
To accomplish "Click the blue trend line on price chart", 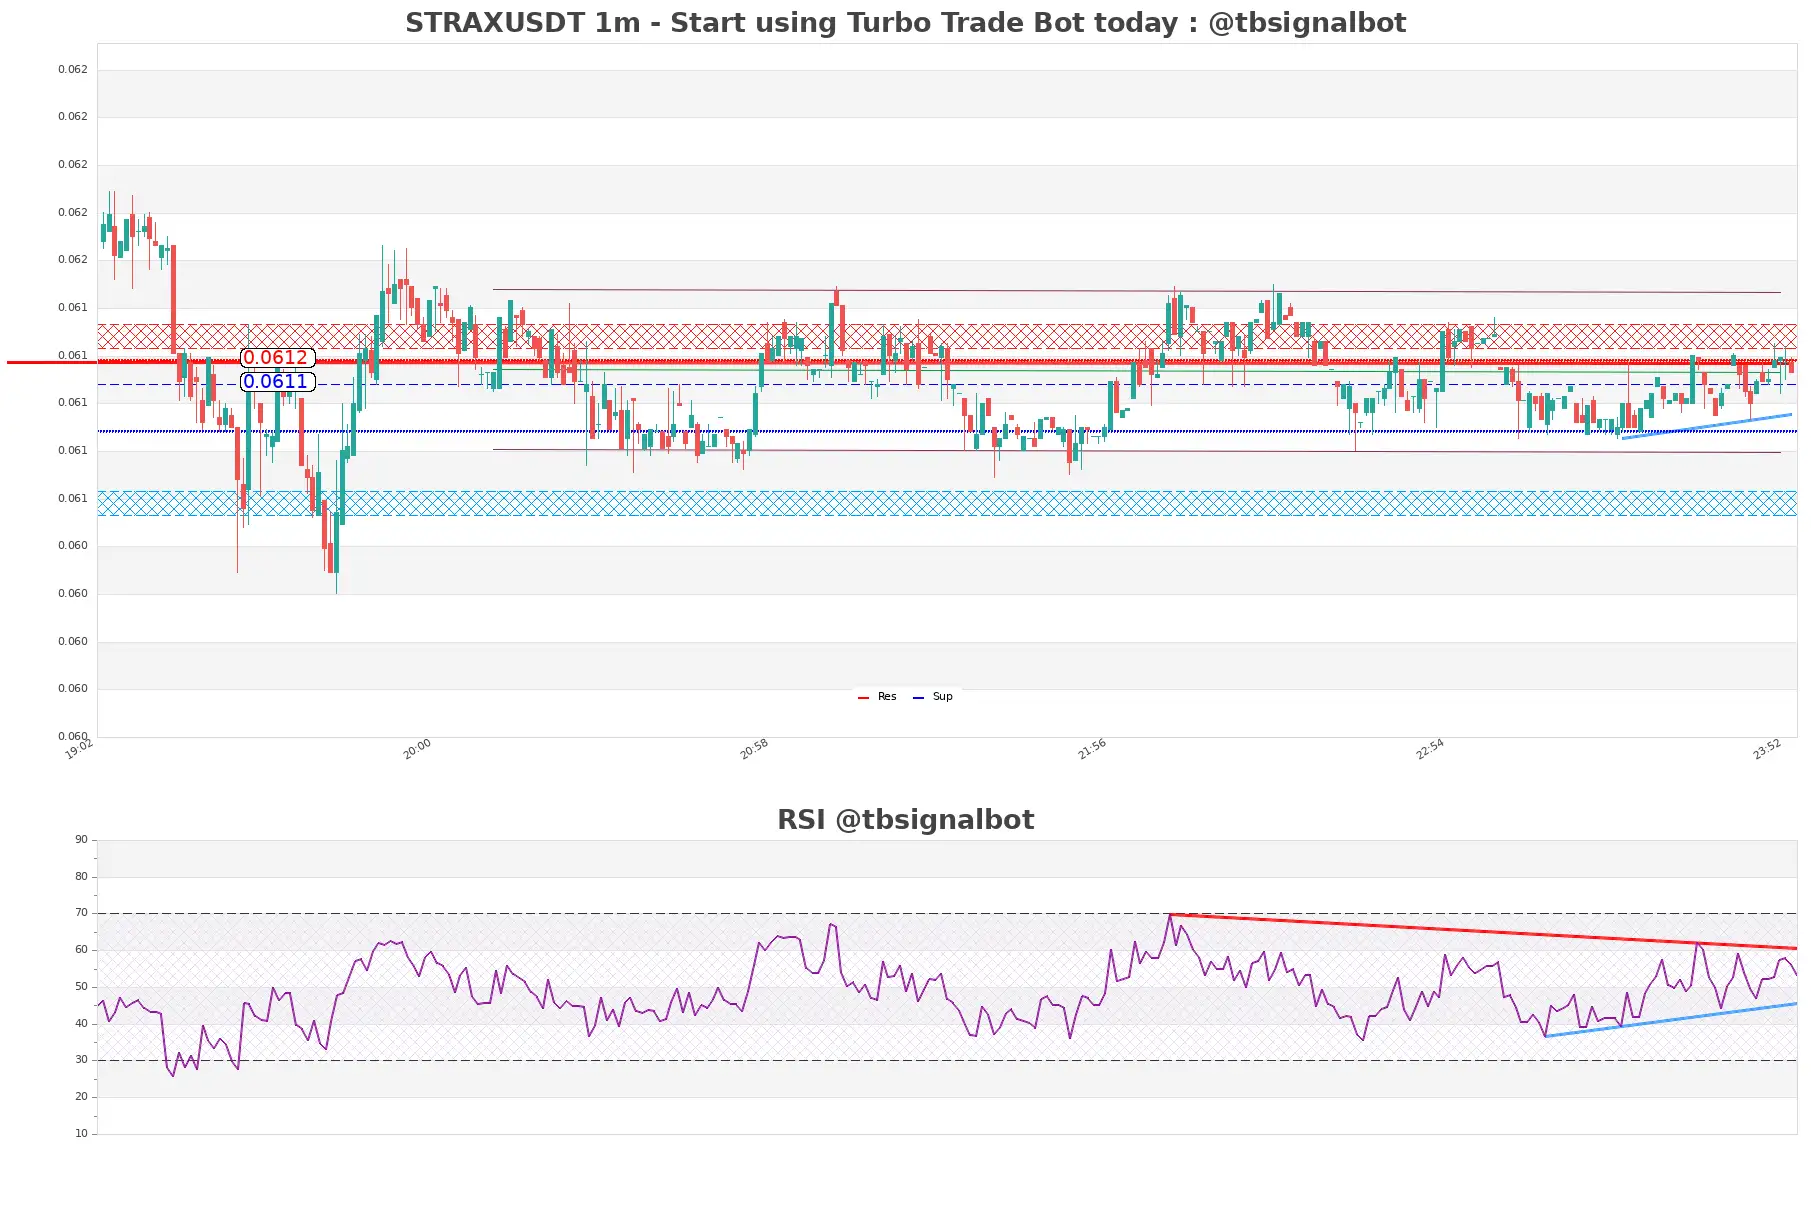I will (x=1706, y=426).
